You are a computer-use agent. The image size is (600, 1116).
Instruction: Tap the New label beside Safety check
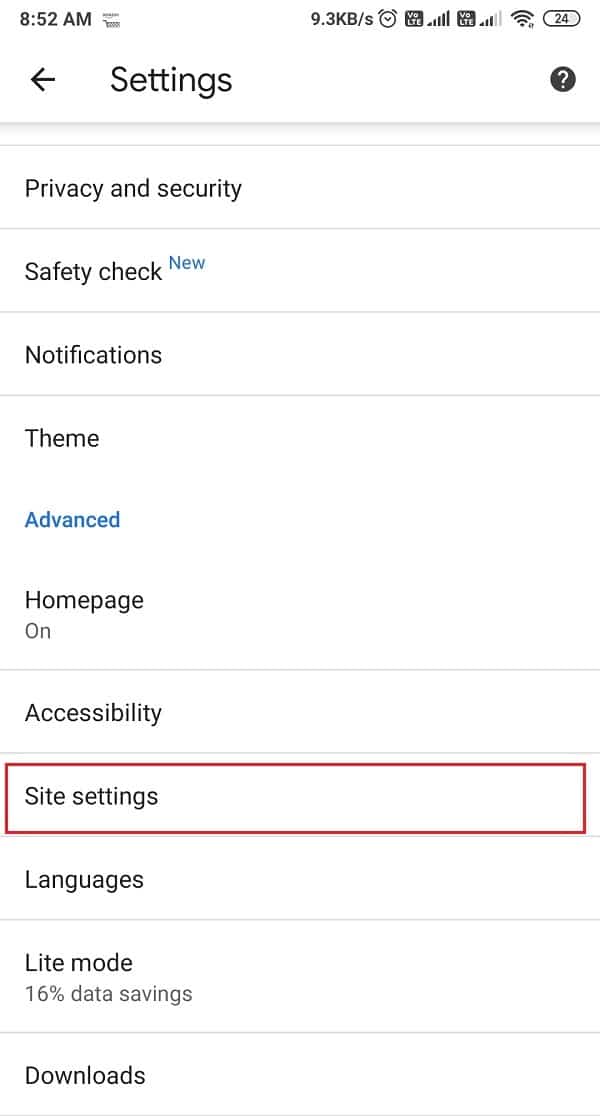pos(187,262)
